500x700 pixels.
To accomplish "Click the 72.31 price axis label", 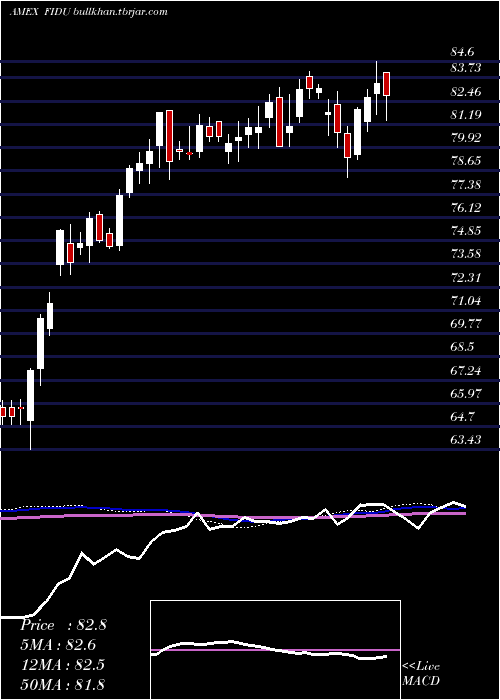I will pyautogui.click(x=466, y=278).
